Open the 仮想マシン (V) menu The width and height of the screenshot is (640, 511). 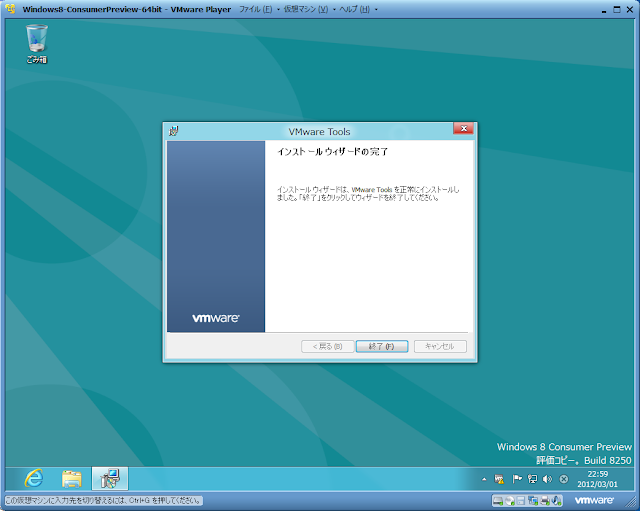point(306,9)
